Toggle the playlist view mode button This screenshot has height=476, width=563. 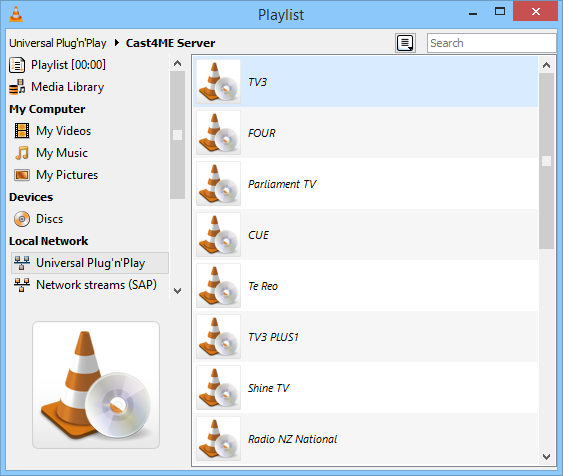coord(405,43)
